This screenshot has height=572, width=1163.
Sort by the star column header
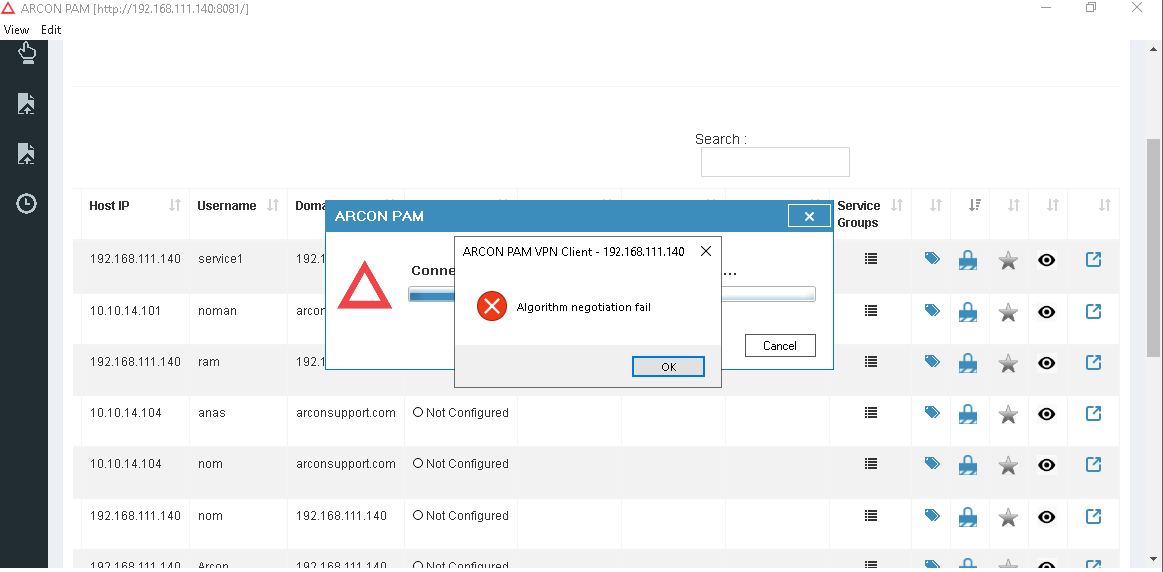point(1014,205)
